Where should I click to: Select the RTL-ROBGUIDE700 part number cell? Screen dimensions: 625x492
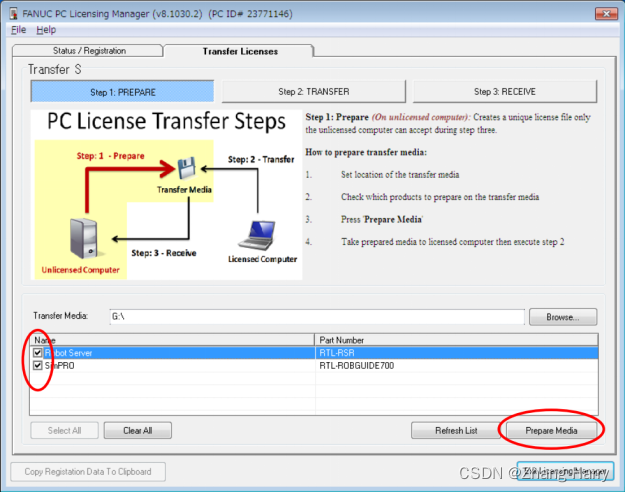click(x=456, y=366)
